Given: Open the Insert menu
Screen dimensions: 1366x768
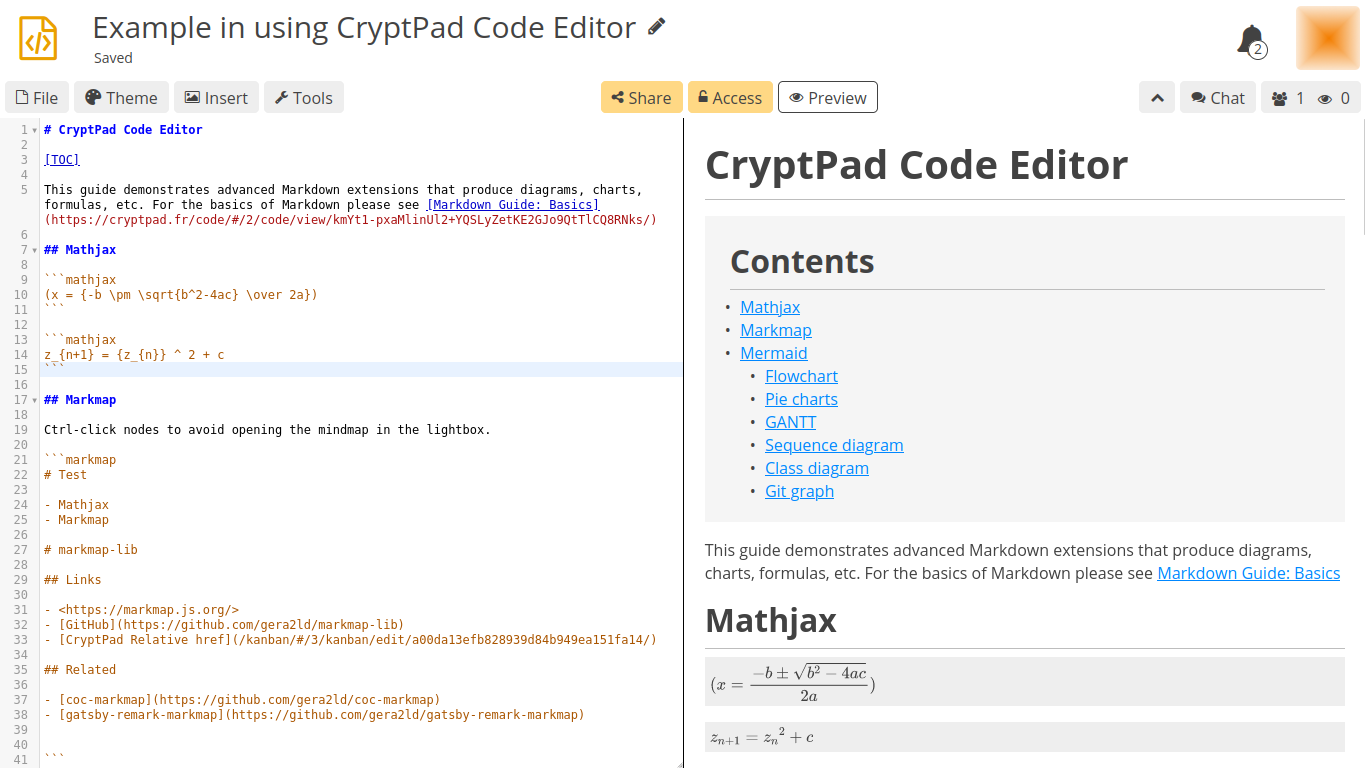Looking at the screenshot, I should (x=216, y=98).
